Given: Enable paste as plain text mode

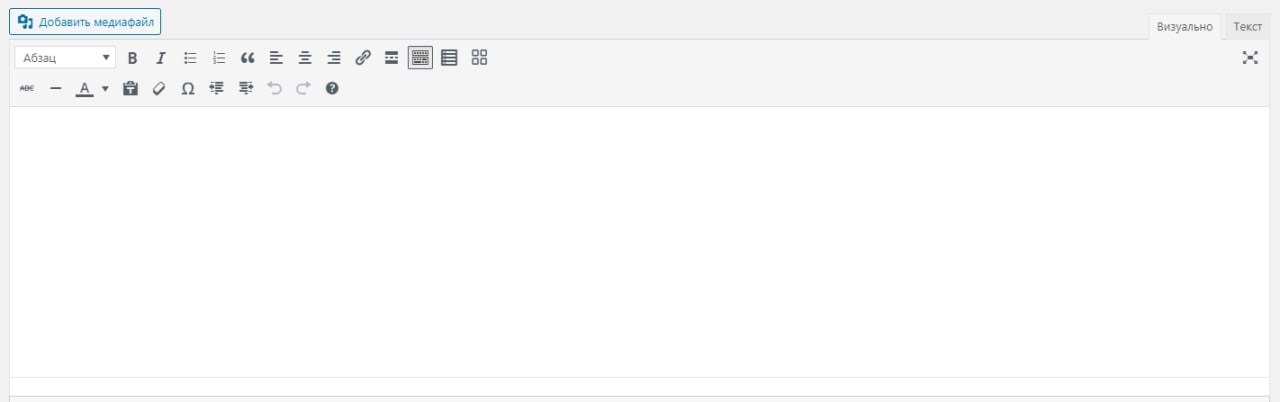Looking at the screenshot, I should 130,88.
